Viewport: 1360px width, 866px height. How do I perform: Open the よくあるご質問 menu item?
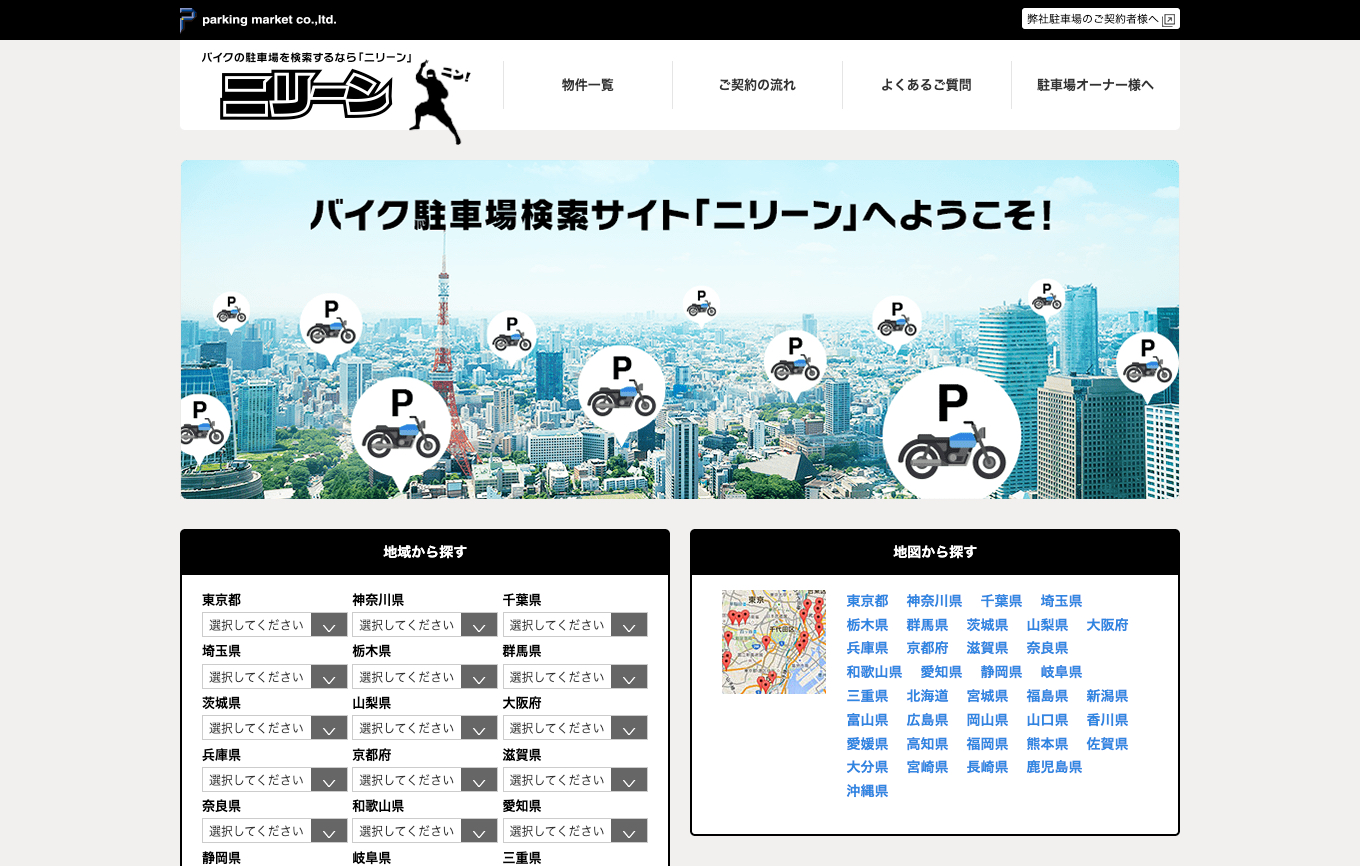pos(926,85)
